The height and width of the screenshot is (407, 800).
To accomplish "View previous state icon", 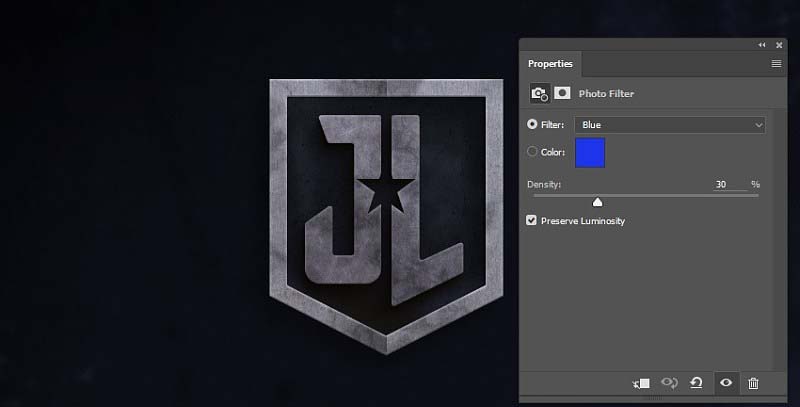I will [x=669, y=383].
